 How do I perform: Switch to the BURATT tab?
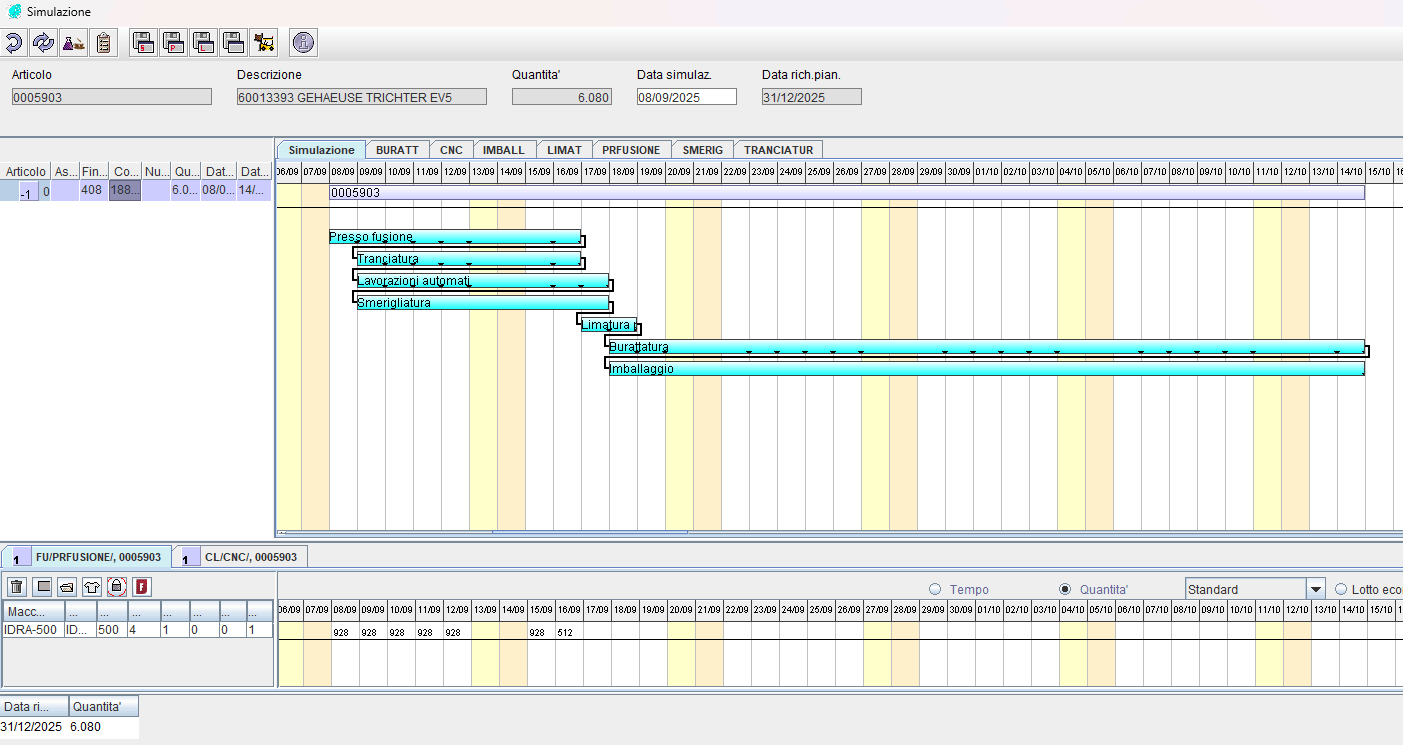coord(397,150)
